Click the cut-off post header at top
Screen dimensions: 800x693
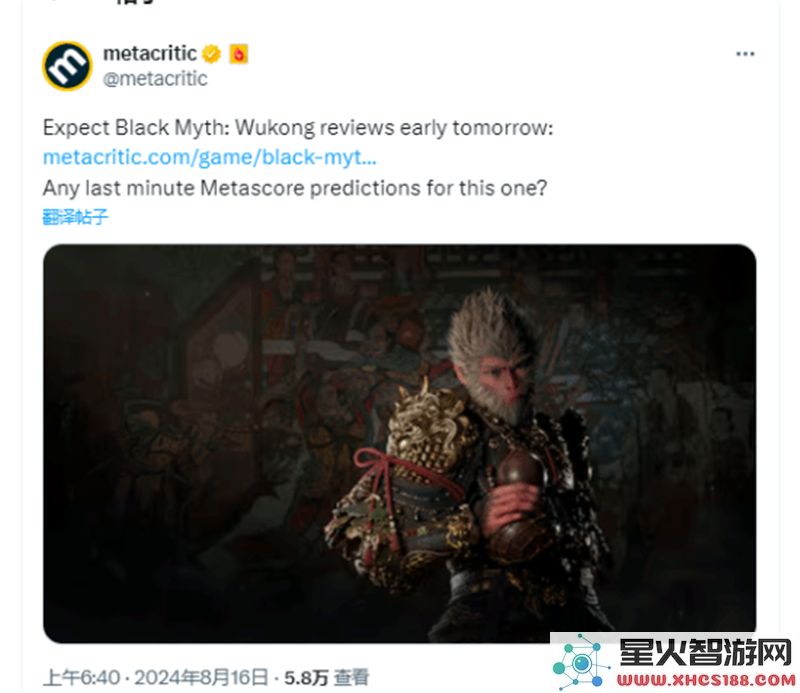(x=136, y=3)
